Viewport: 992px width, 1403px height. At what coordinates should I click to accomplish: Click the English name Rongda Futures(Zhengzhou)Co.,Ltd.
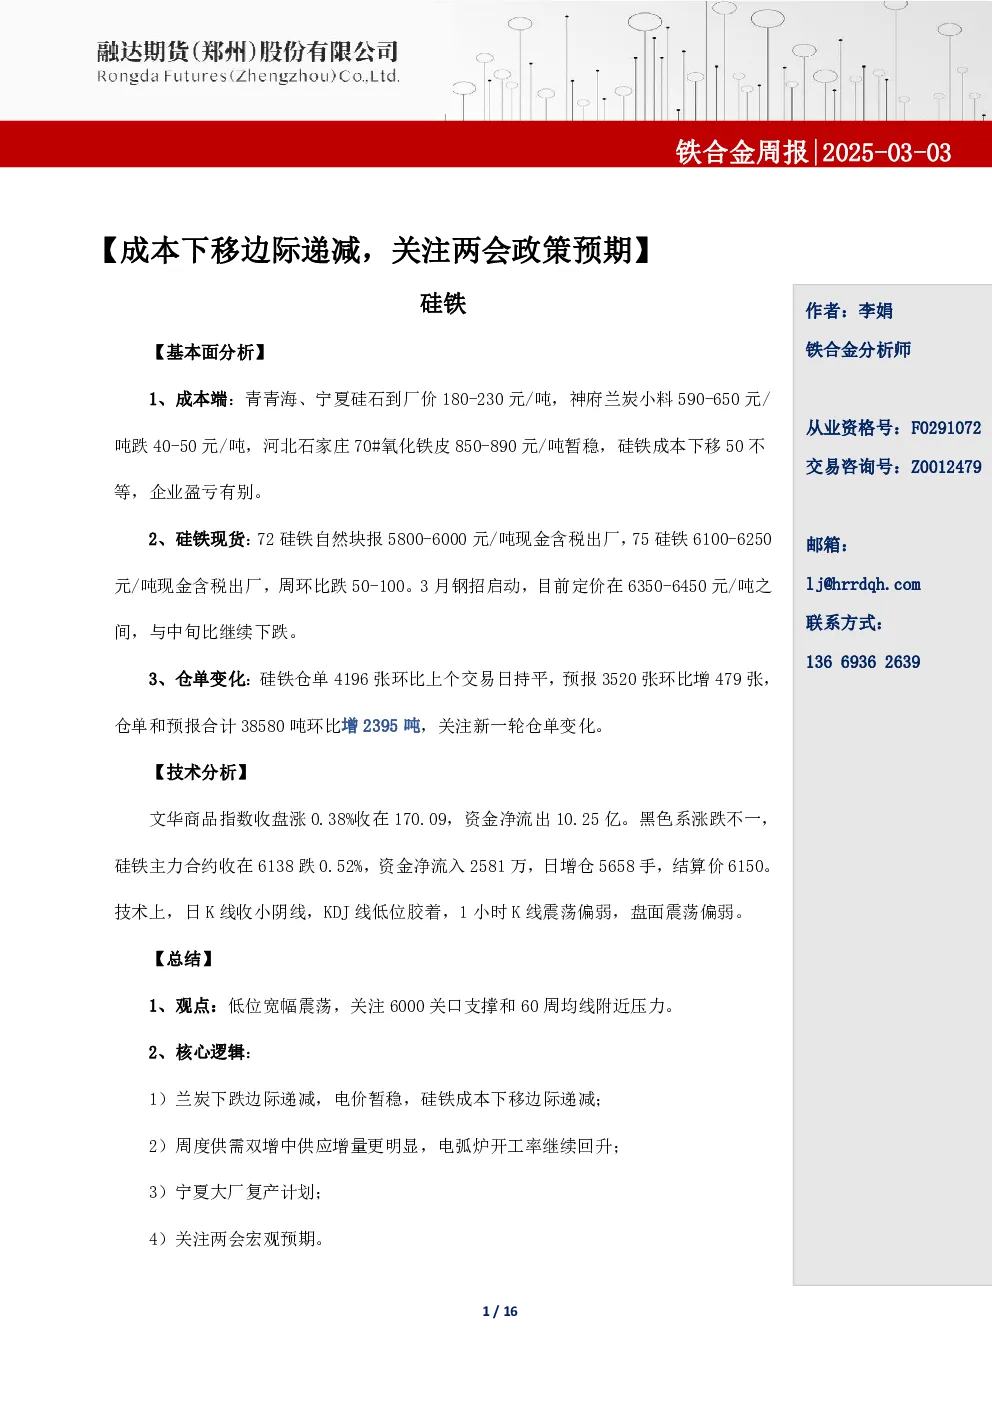[248, 77]
